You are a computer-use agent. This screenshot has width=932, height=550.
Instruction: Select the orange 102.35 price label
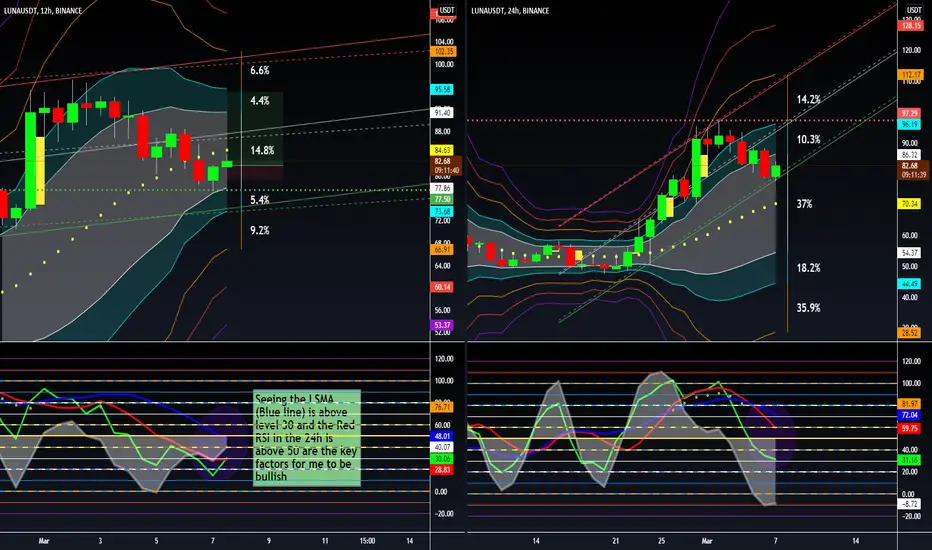click(x=444, y=52)
